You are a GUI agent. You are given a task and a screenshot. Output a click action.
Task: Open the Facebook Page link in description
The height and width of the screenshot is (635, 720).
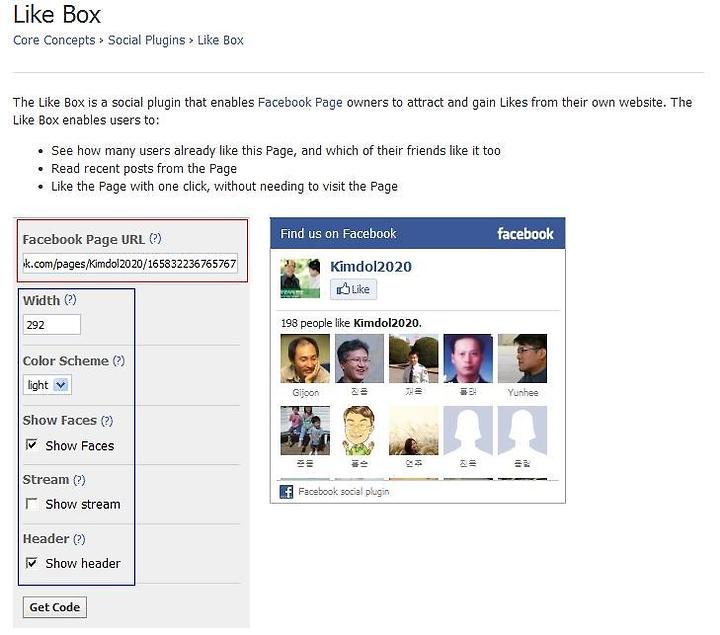(x=300, y=102)
